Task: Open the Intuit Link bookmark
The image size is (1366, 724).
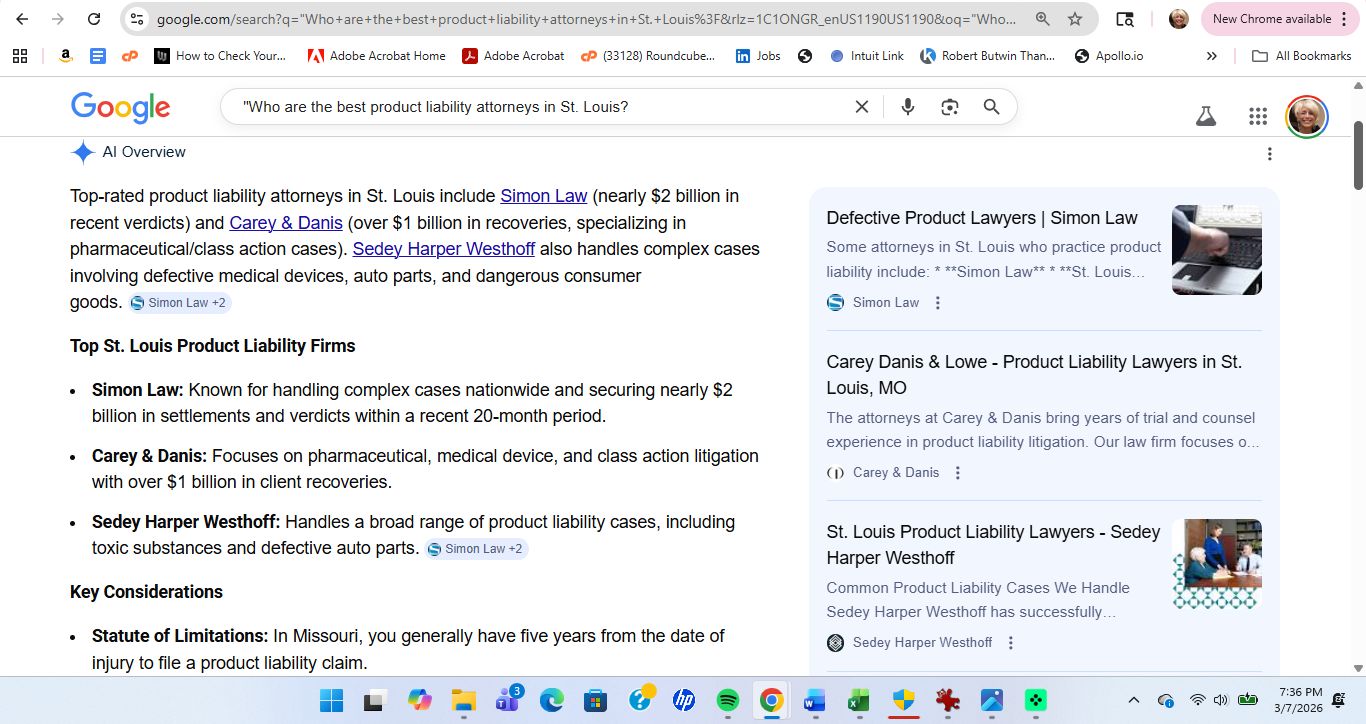Action: pyautogui.click(x=867, y=56)
